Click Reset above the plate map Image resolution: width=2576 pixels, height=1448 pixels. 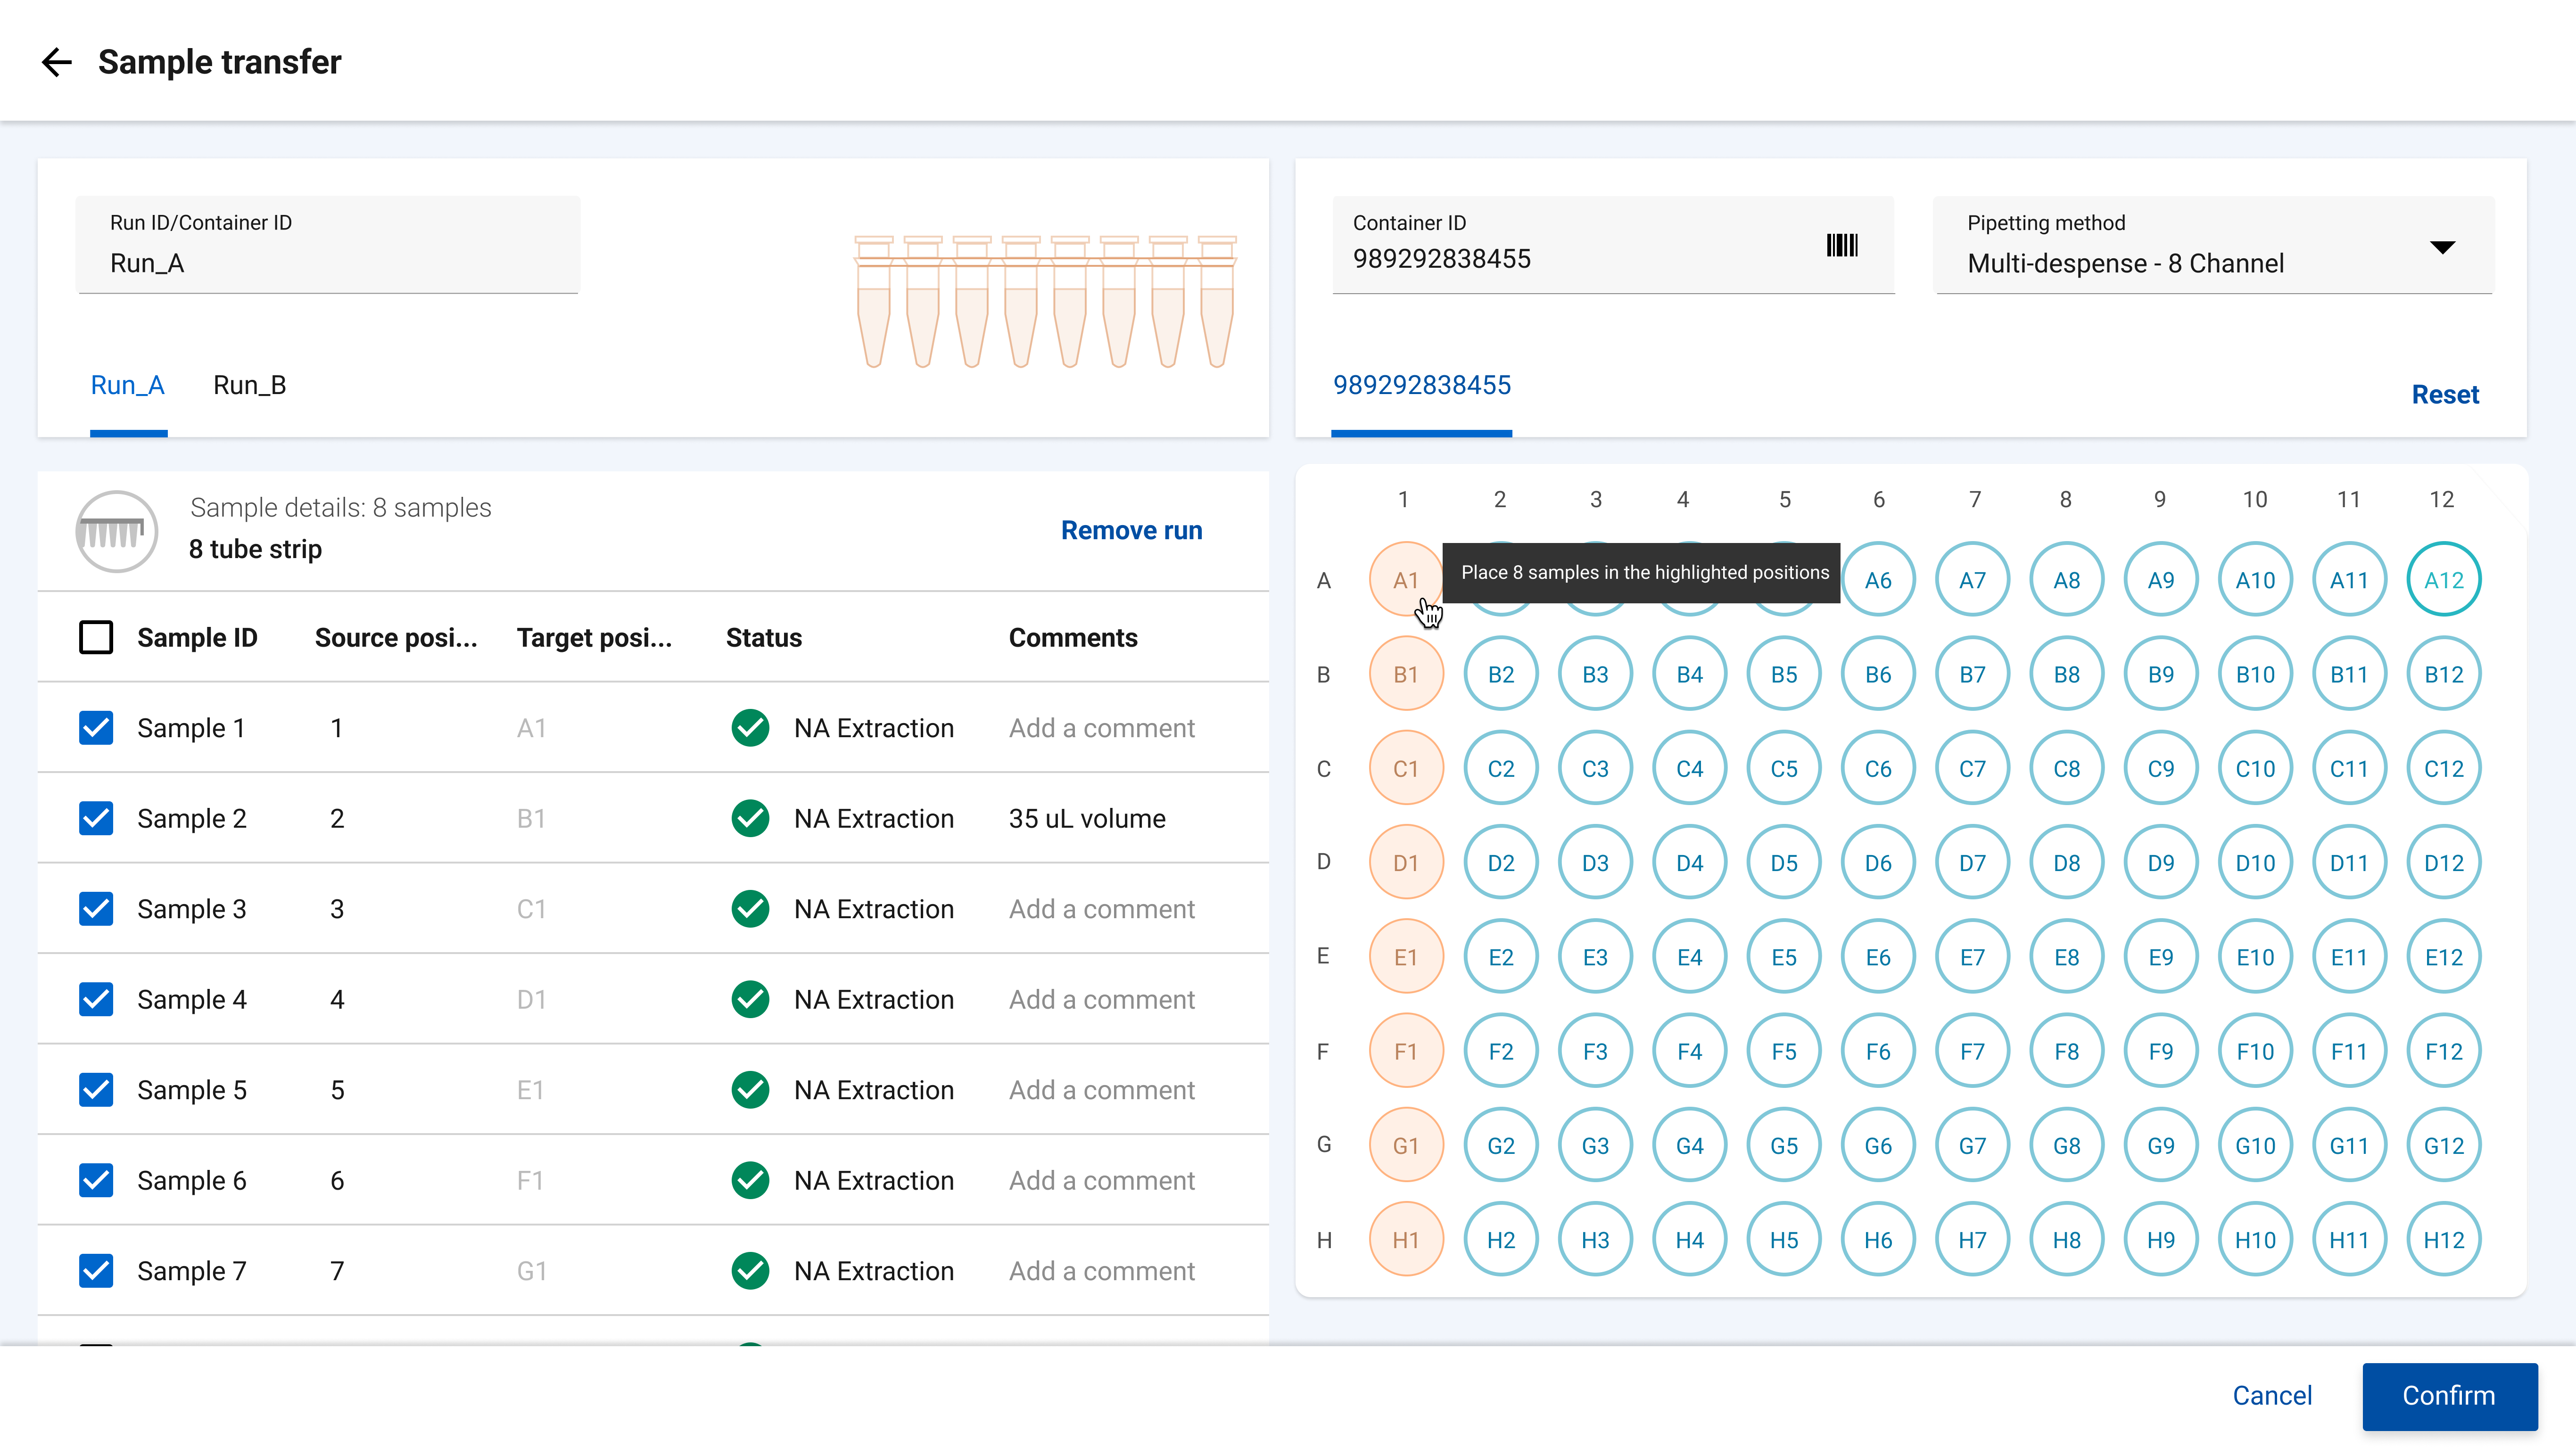[2444, 394]
